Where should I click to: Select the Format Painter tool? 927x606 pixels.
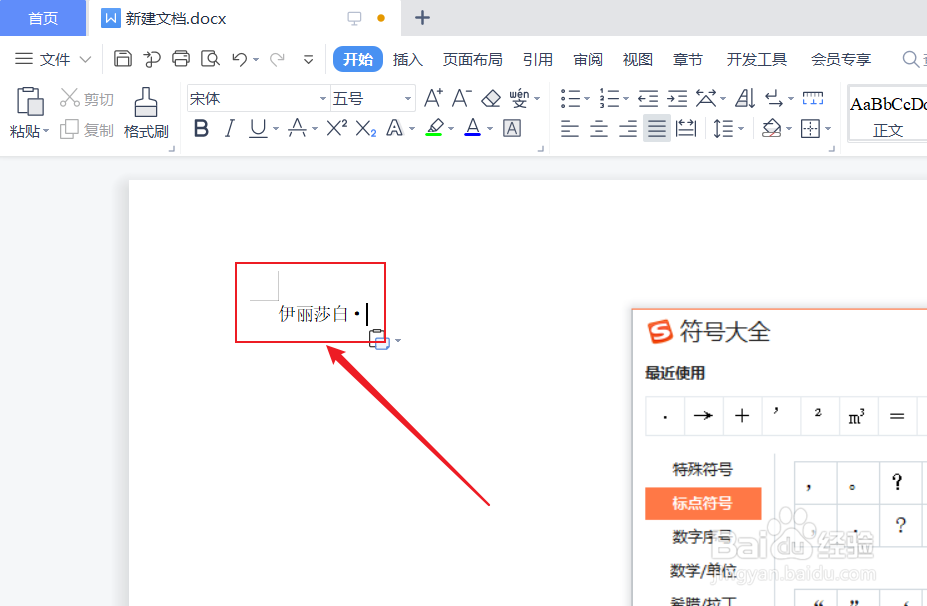[x=145, y=112]
